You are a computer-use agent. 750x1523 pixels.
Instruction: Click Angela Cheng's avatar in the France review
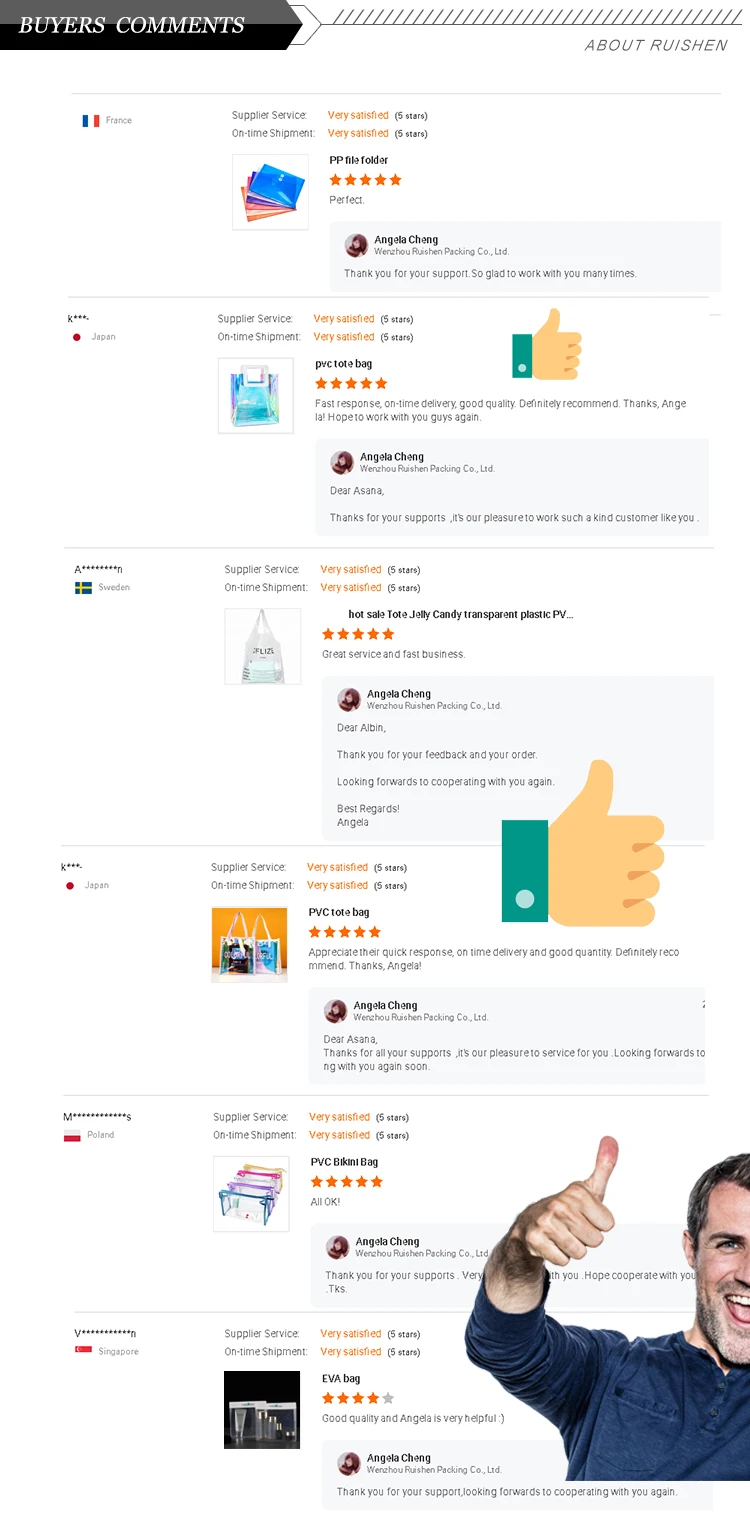pyautogui.click(x=356, y=246)
